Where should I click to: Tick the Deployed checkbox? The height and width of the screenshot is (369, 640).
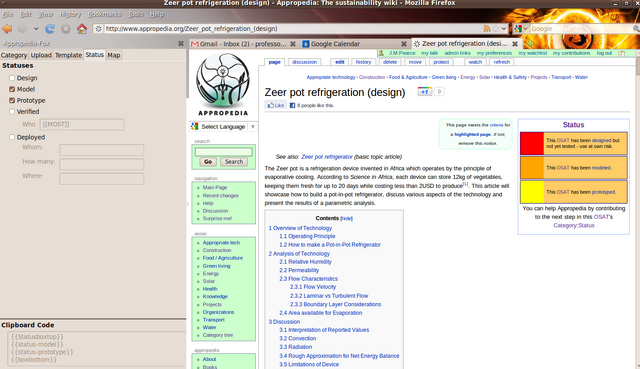pyautogui.click(x=12, y=137)
